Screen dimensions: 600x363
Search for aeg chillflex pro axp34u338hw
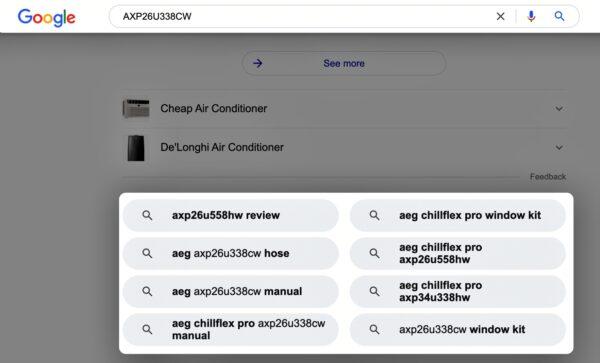[x=458, y=291]
